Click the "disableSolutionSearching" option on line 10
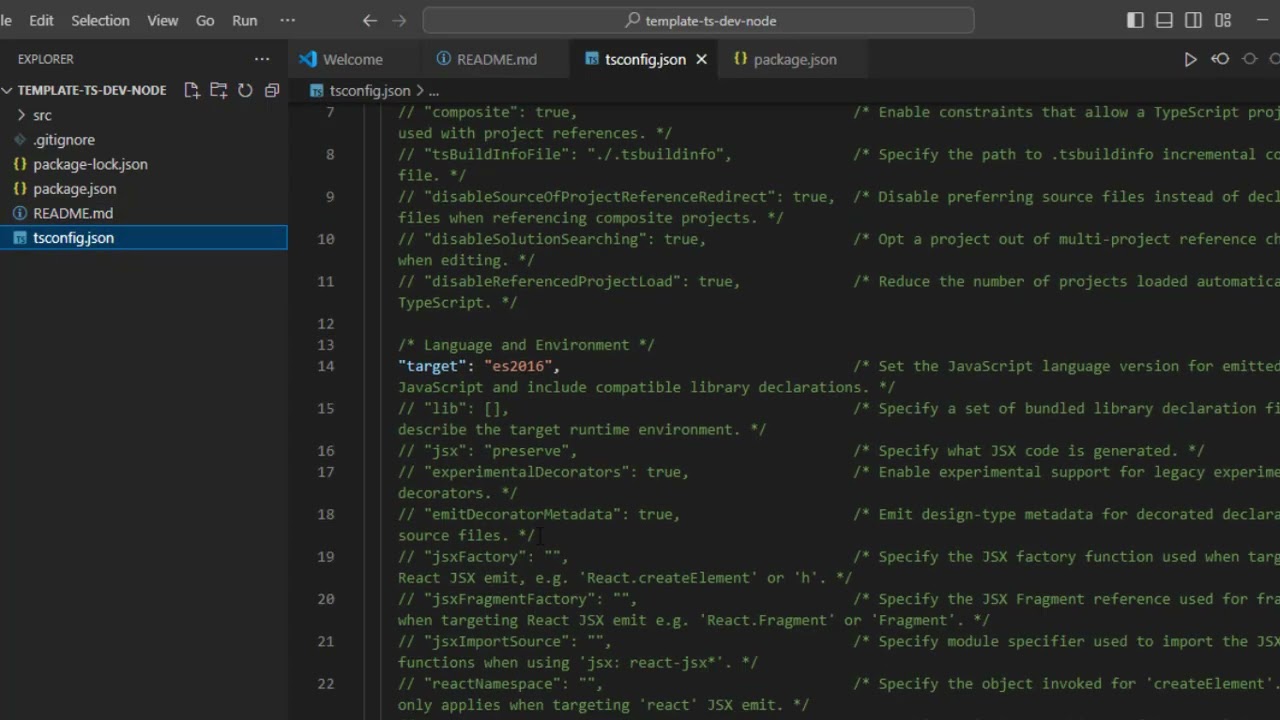1280x720 pixels. point(552,239)
